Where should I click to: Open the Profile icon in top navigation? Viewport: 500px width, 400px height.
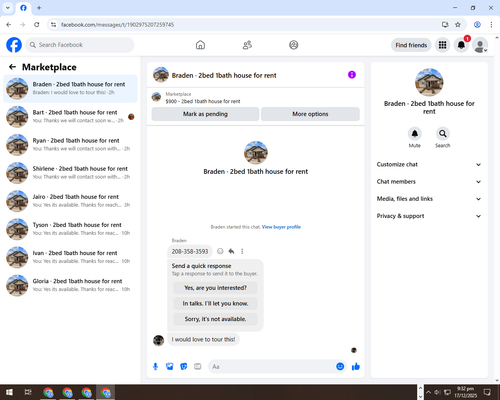294,45
